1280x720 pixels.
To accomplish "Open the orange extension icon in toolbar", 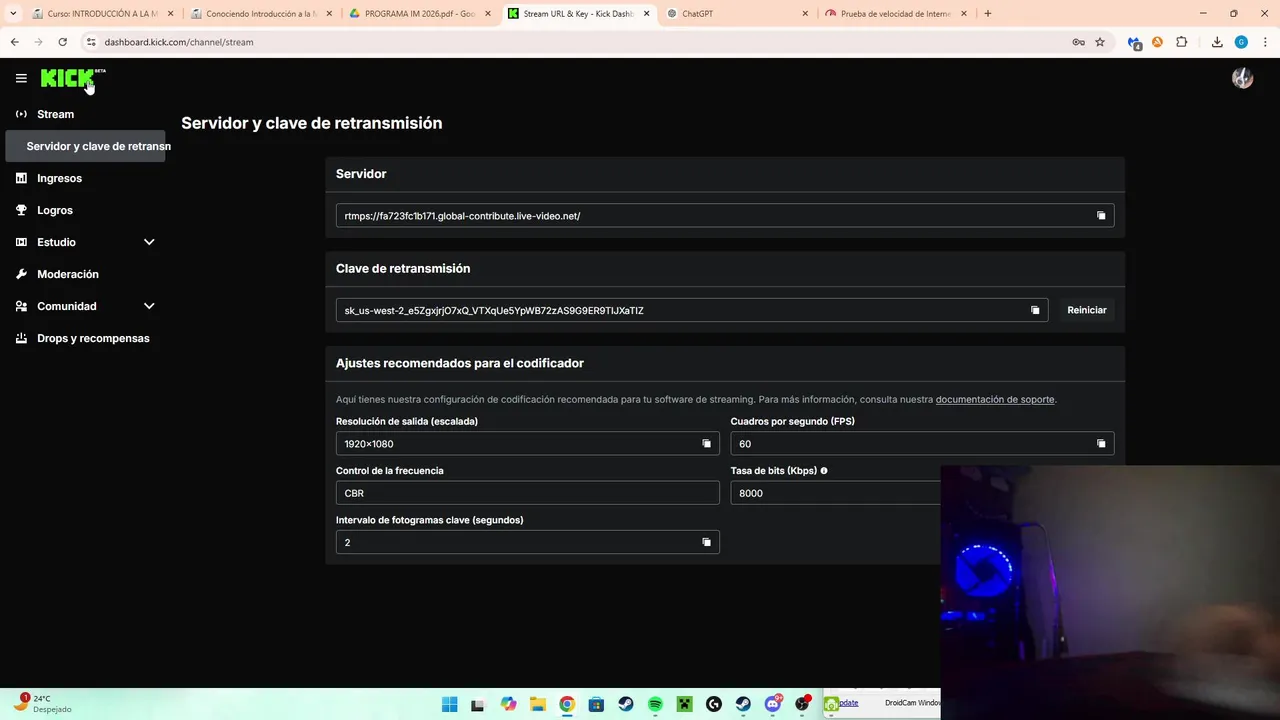I will (x=1158, y=42).
